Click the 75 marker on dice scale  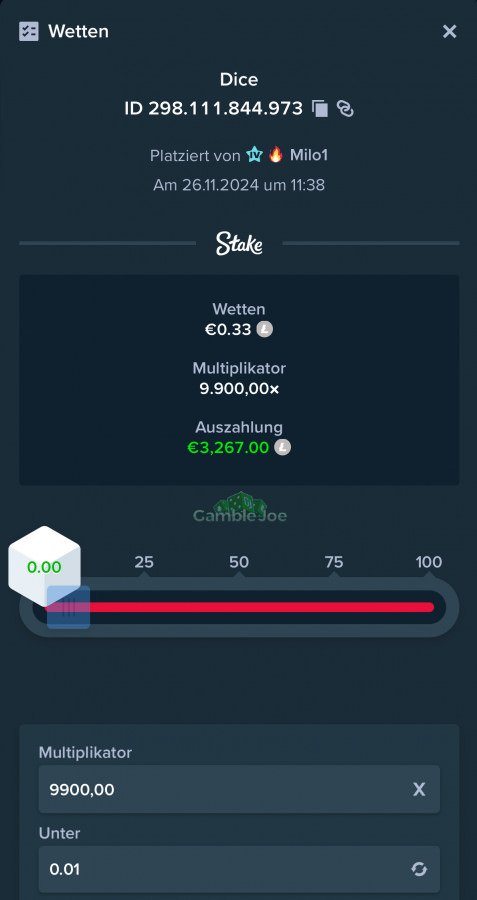click(x=334, y=562)
